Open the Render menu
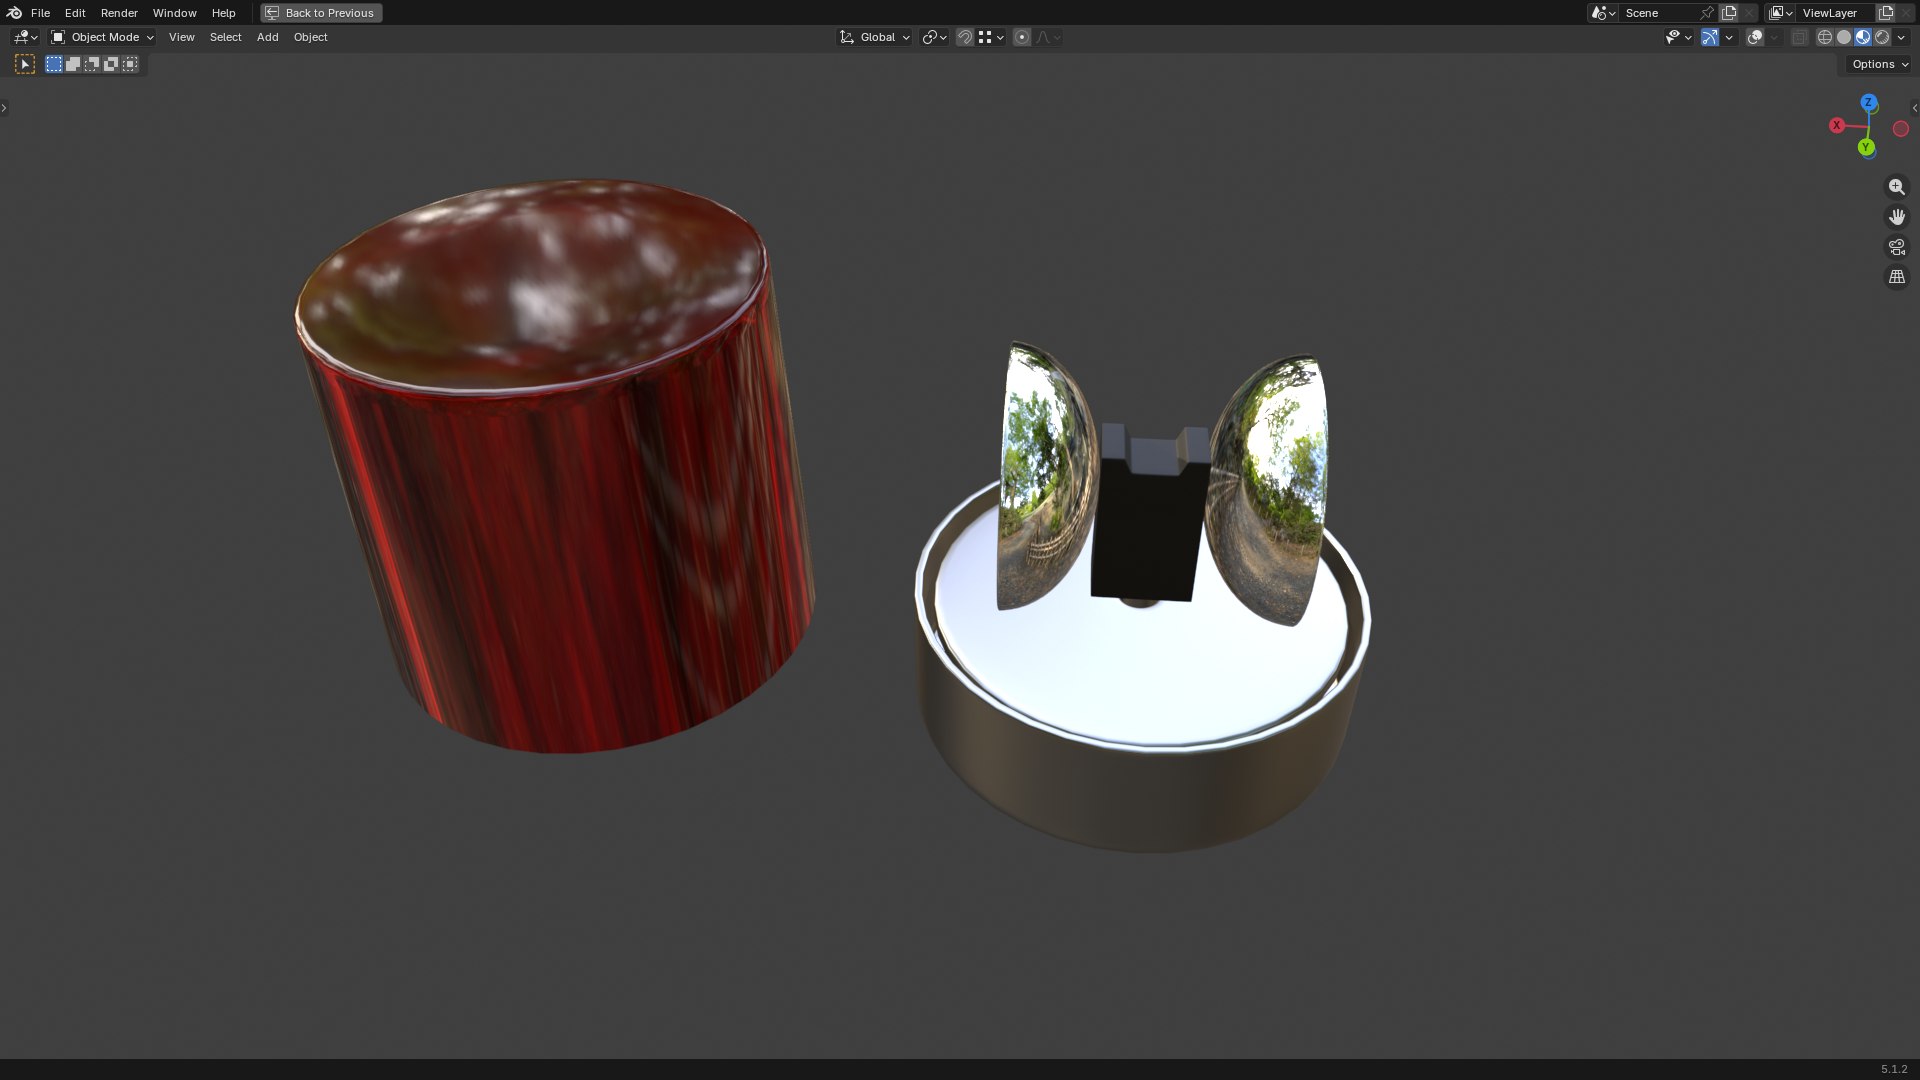1920x1080 pixels. click(119, 13)
